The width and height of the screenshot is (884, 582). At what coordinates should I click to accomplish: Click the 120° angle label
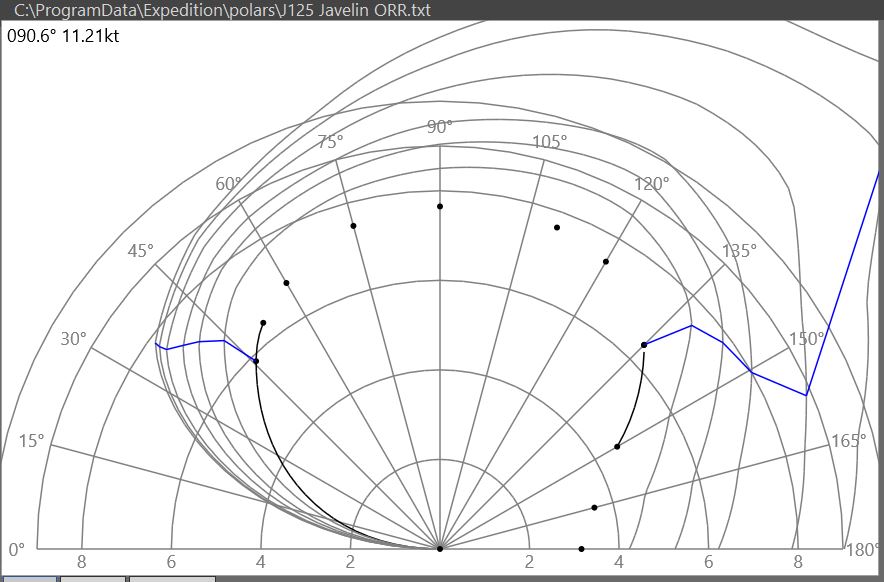[651, 184]
